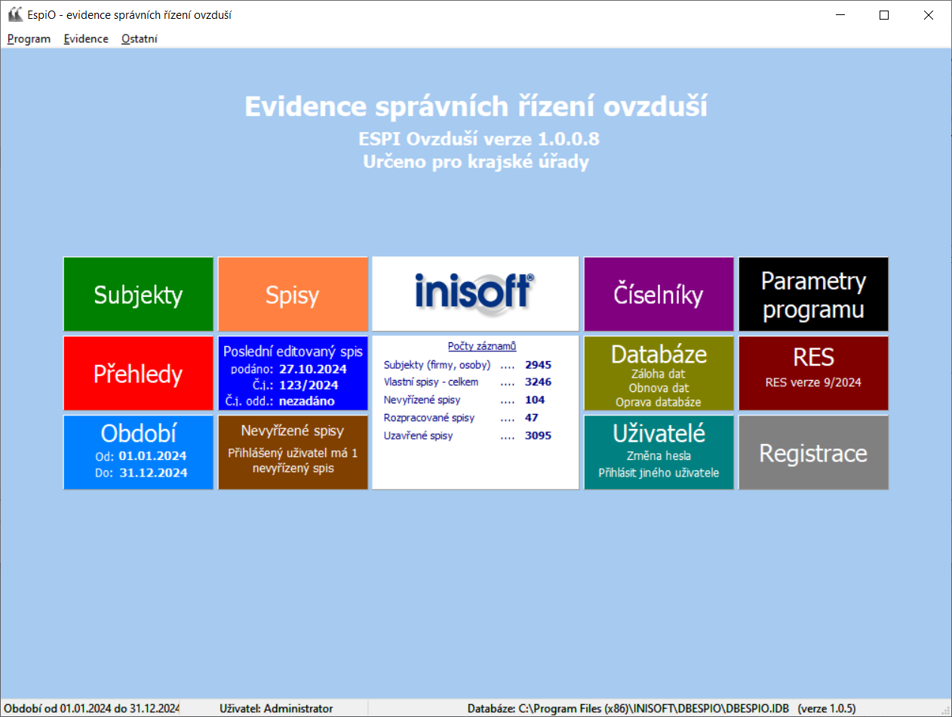Open the dark red RES tile

(x=814, y=373)
